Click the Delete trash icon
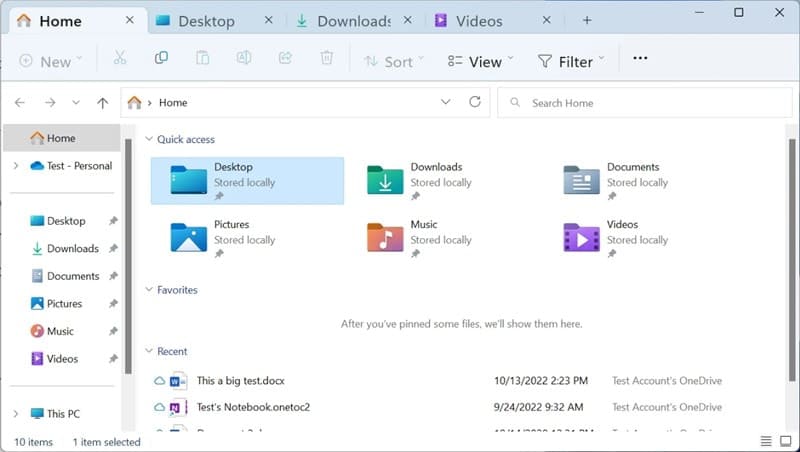 click(327, 58)
